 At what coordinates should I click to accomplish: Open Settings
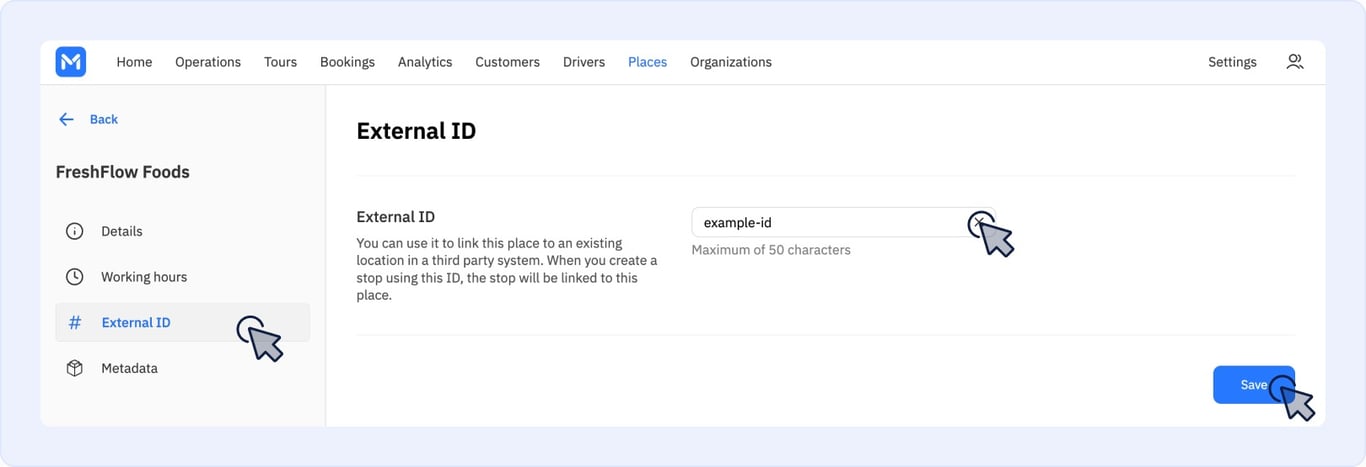click(x=1232, y=62)
